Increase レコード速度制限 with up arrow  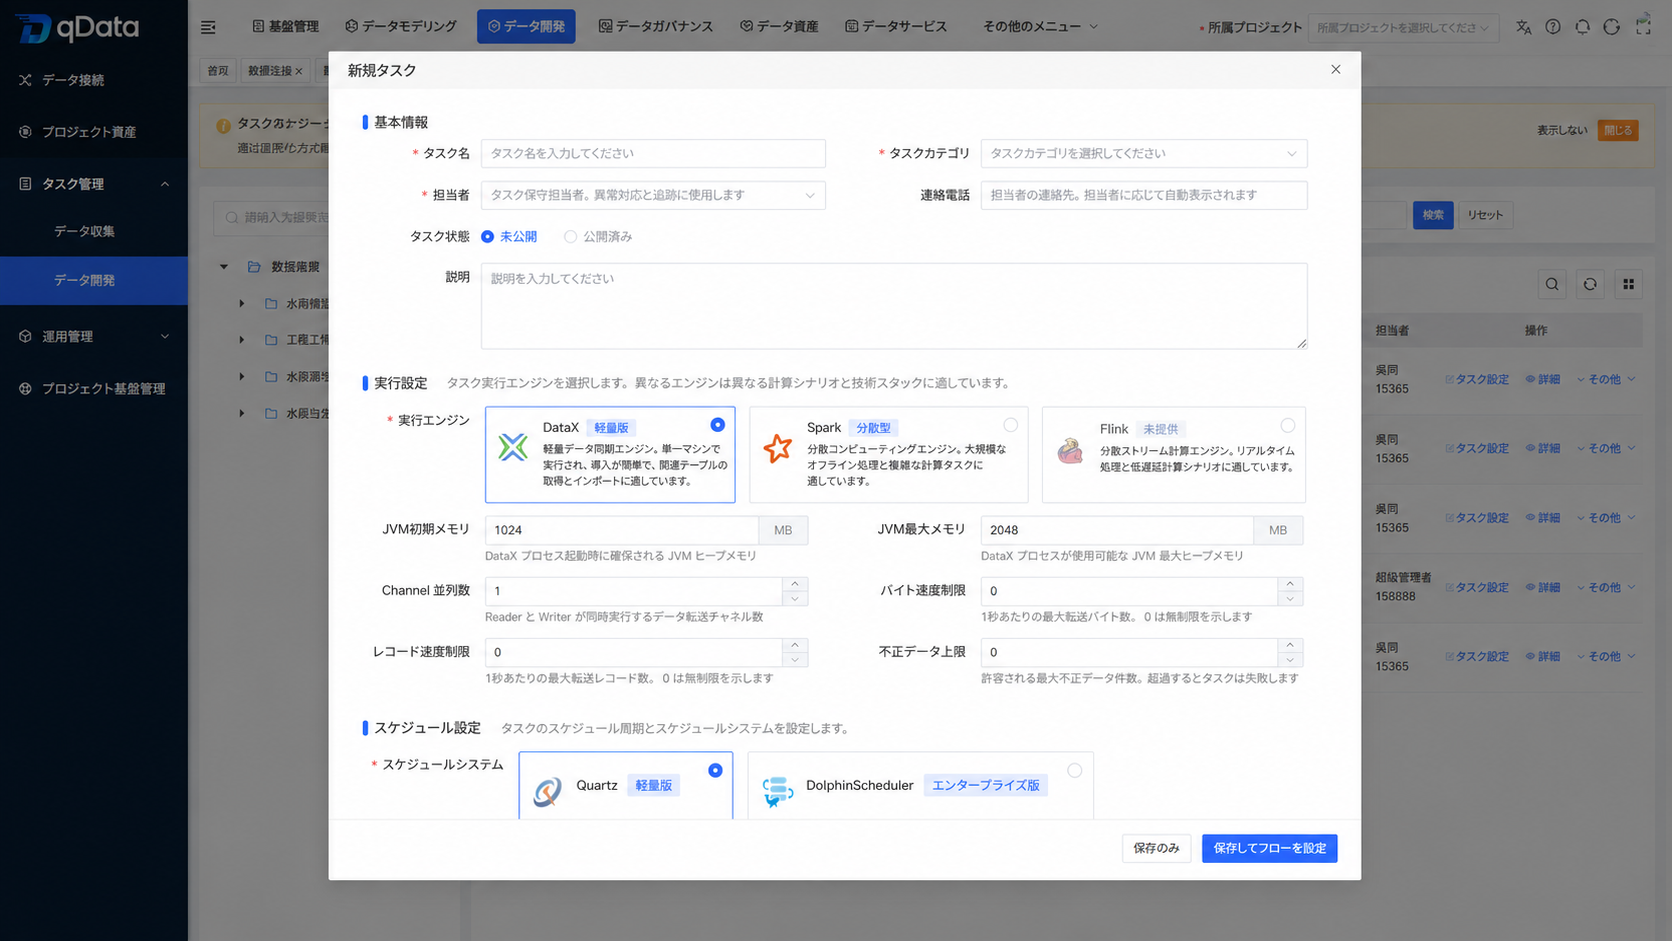[795, 645]
